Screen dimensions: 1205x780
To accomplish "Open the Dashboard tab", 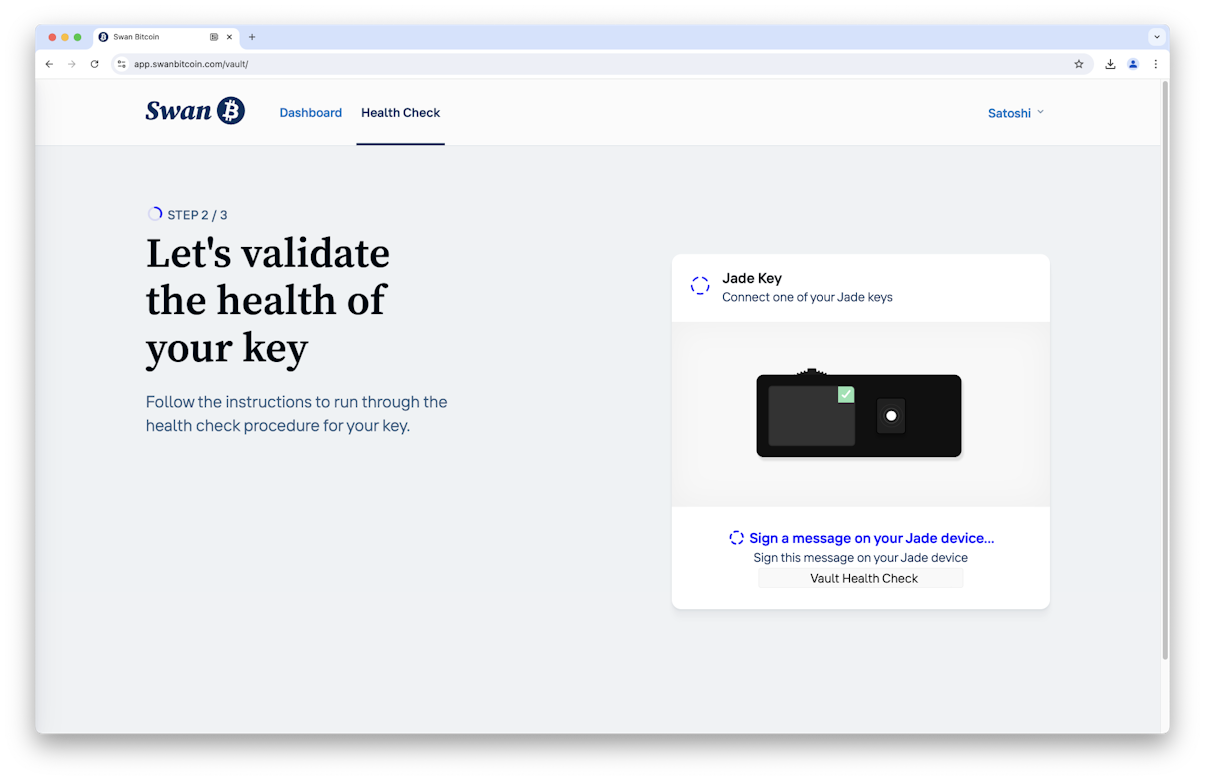I will coord(310,113).
